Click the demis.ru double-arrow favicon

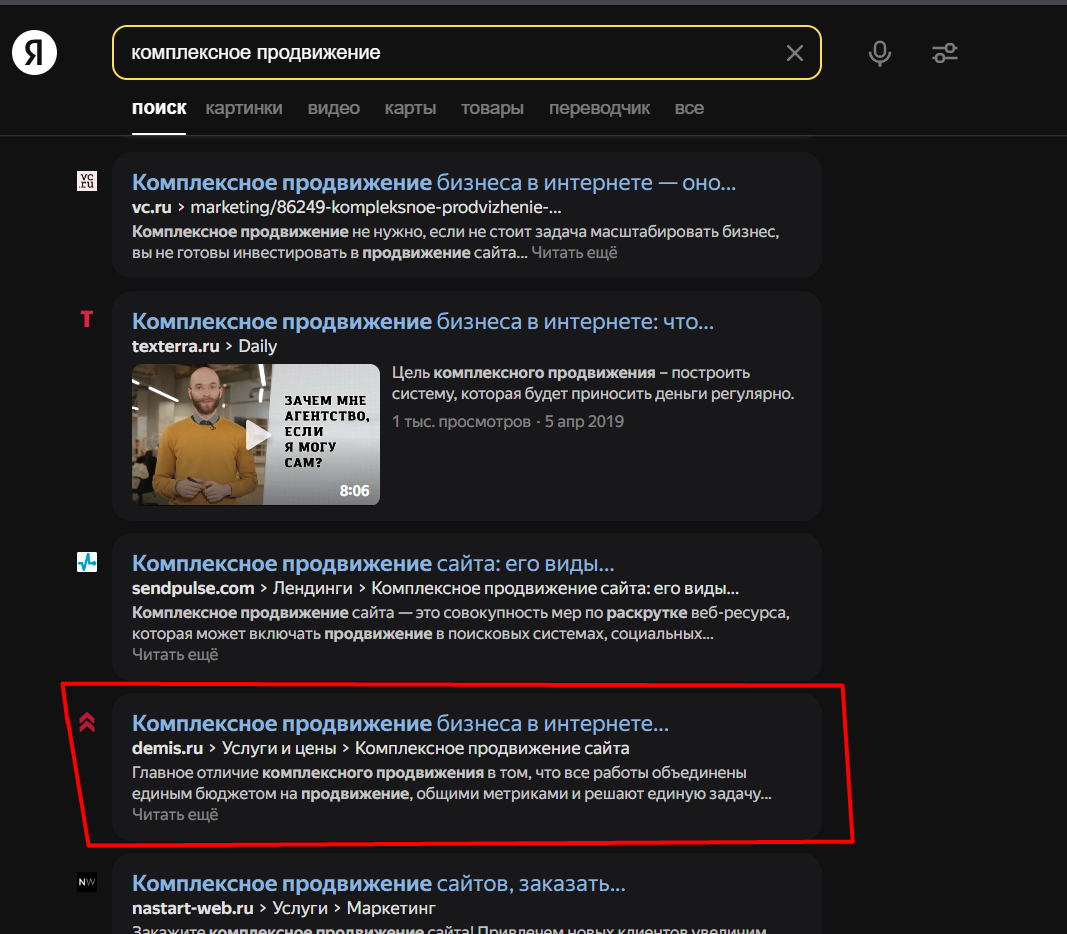point(87,720)
